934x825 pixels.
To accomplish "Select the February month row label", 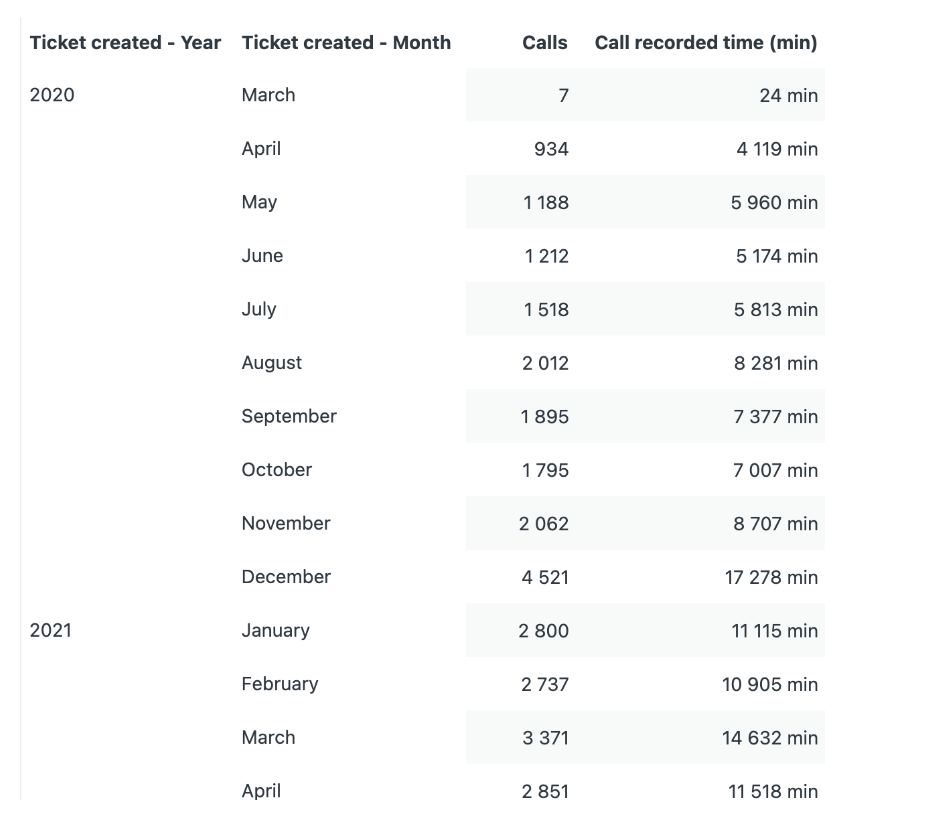I will point(279,684).
